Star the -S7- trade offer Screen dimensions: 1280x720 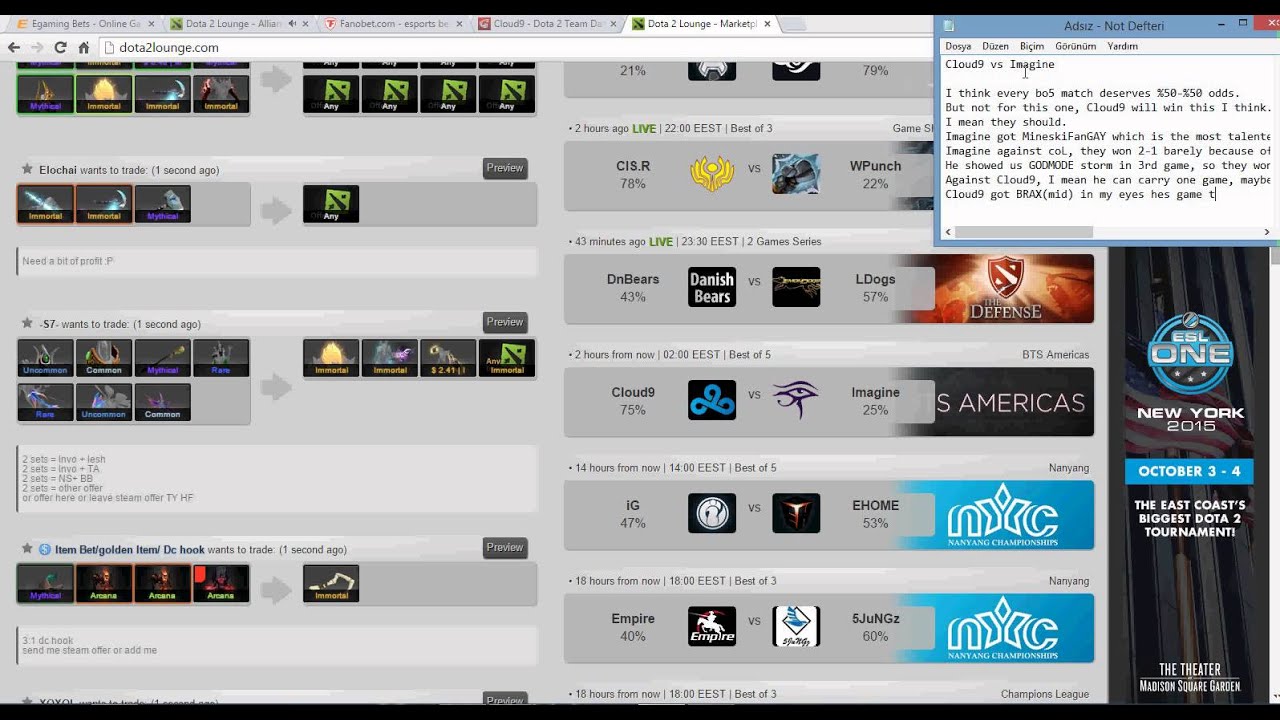pos(27,324)
